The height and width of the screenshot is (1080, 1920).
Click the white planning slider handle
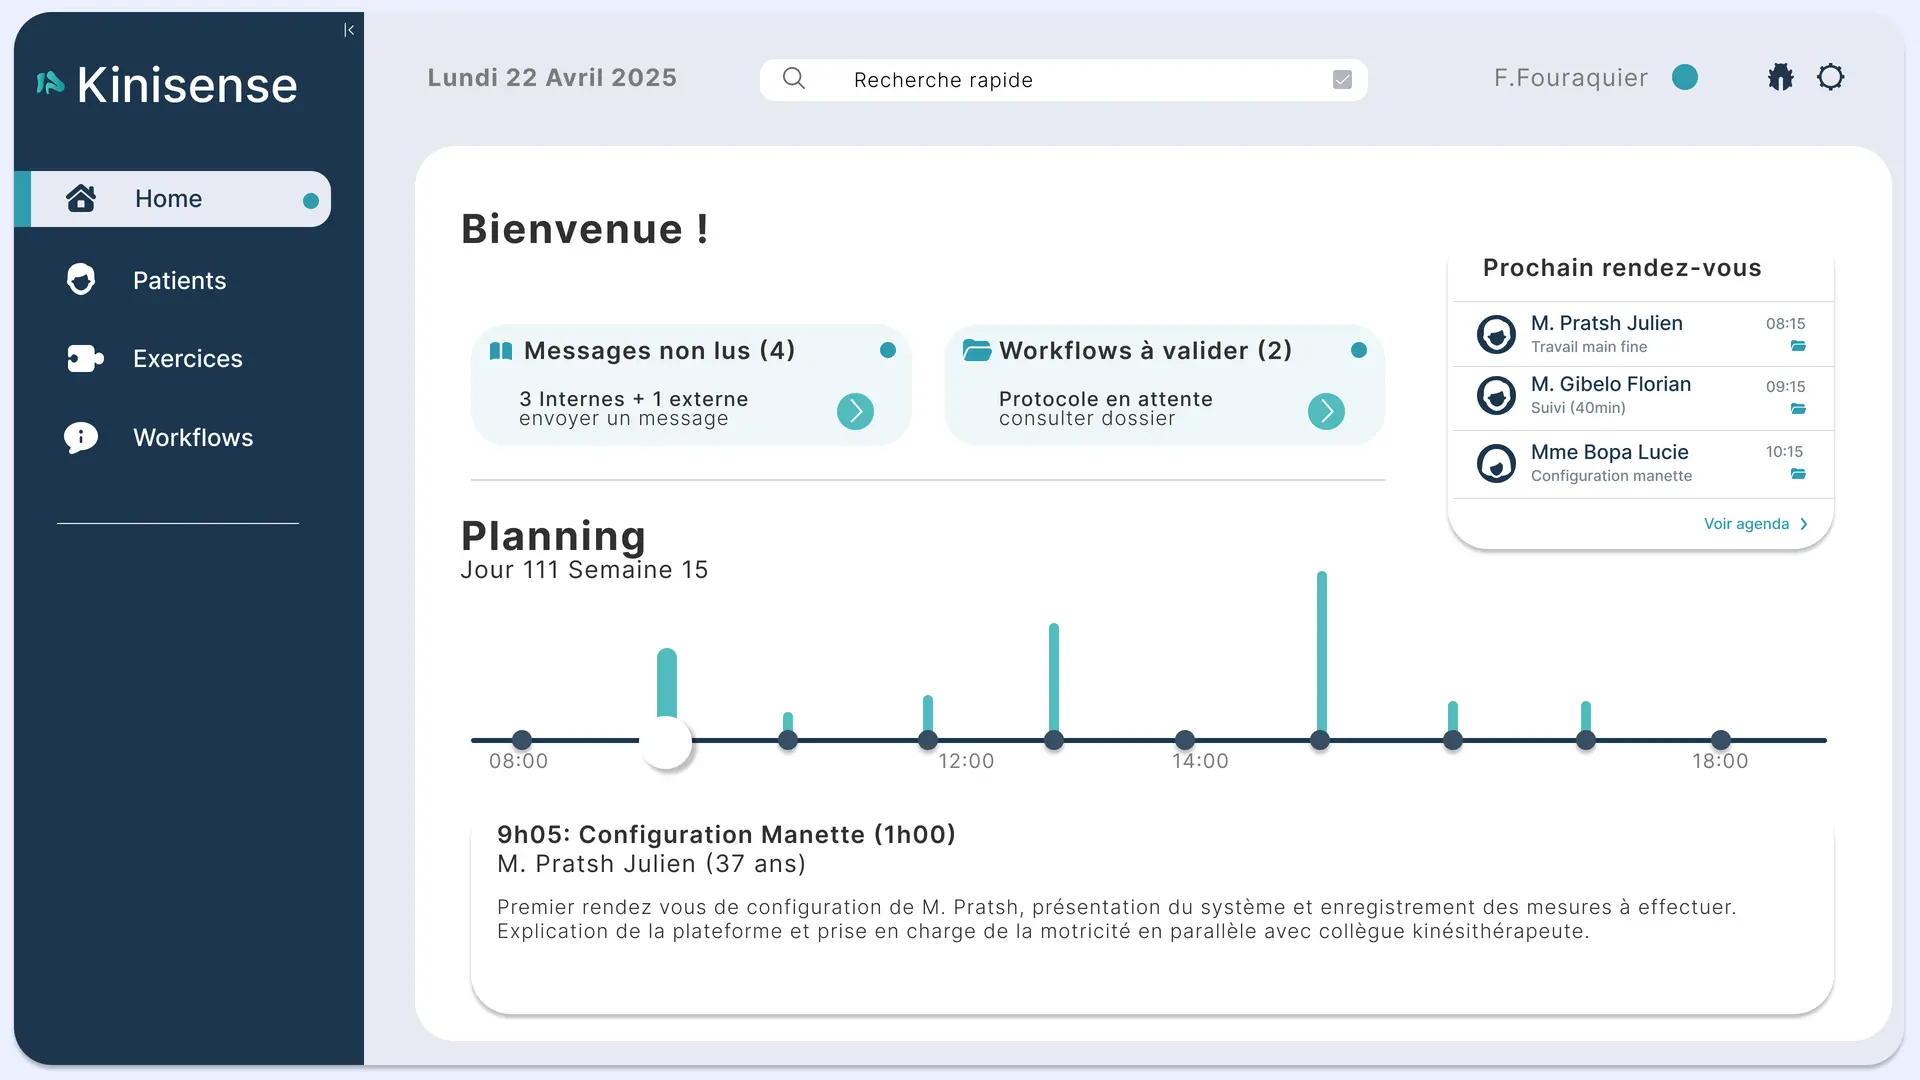pos(666,743)
